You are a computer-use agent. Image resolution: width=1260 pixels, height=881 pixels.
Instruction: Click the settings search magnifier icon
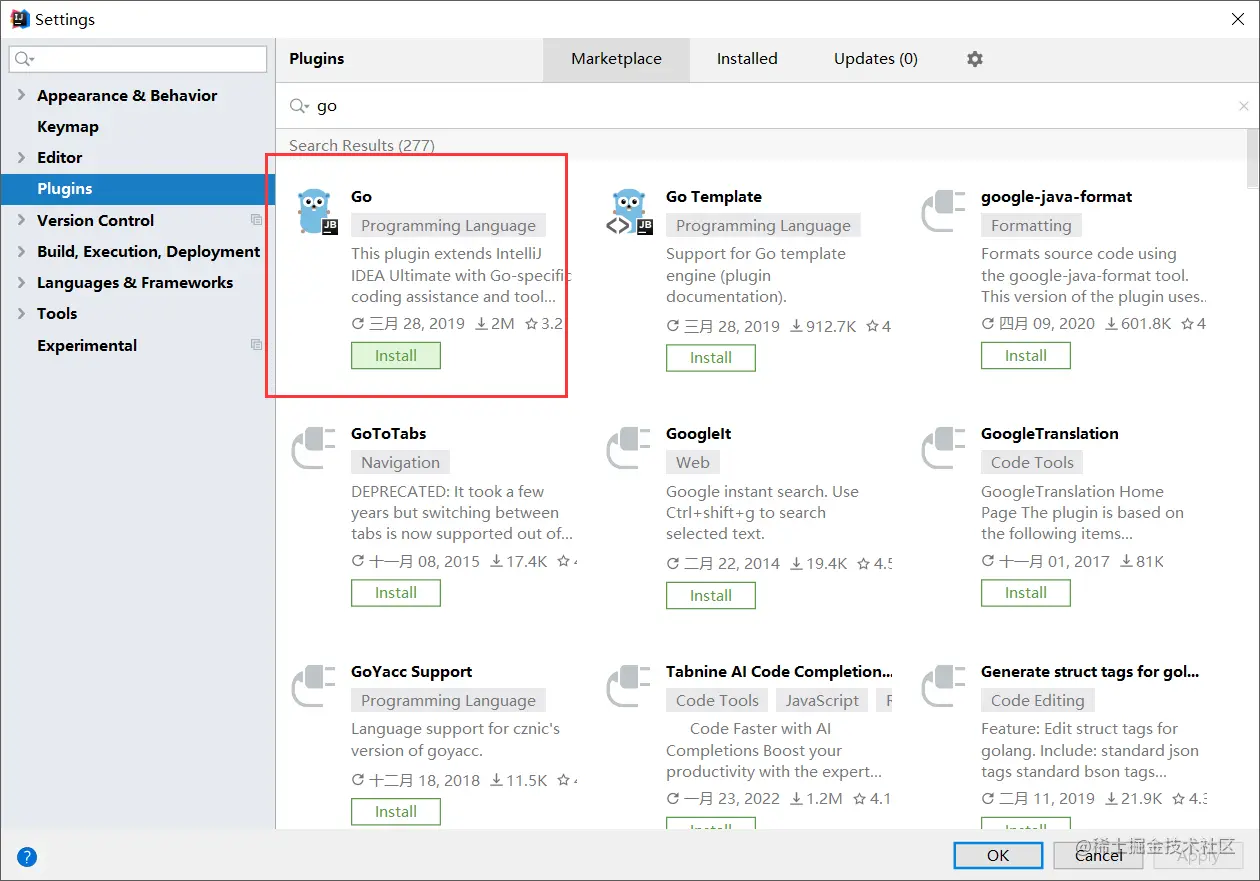24,60
